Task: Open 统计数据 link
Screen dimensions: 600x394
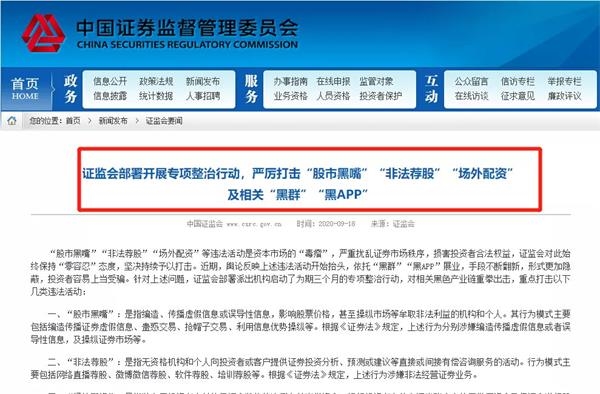Action: click(x=156, y=96)
